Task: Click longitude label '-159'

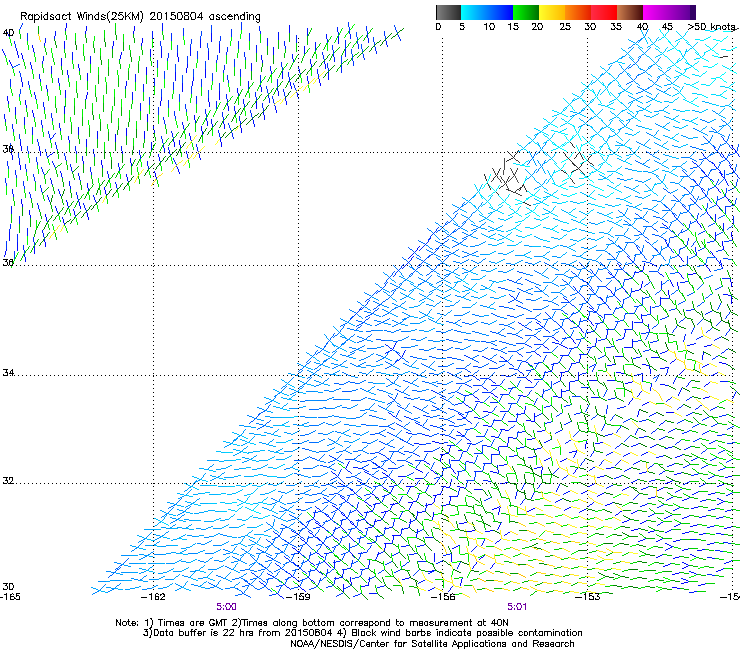Action: (298, 597)
